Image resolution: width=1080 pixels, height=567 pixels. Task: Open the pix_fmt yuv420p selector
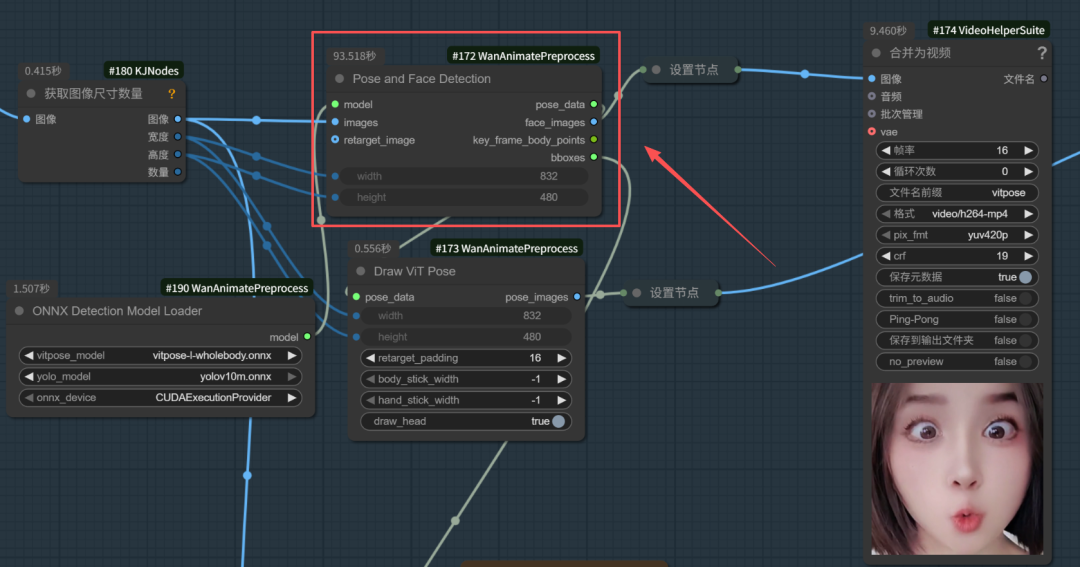click(x=957, y=235)
